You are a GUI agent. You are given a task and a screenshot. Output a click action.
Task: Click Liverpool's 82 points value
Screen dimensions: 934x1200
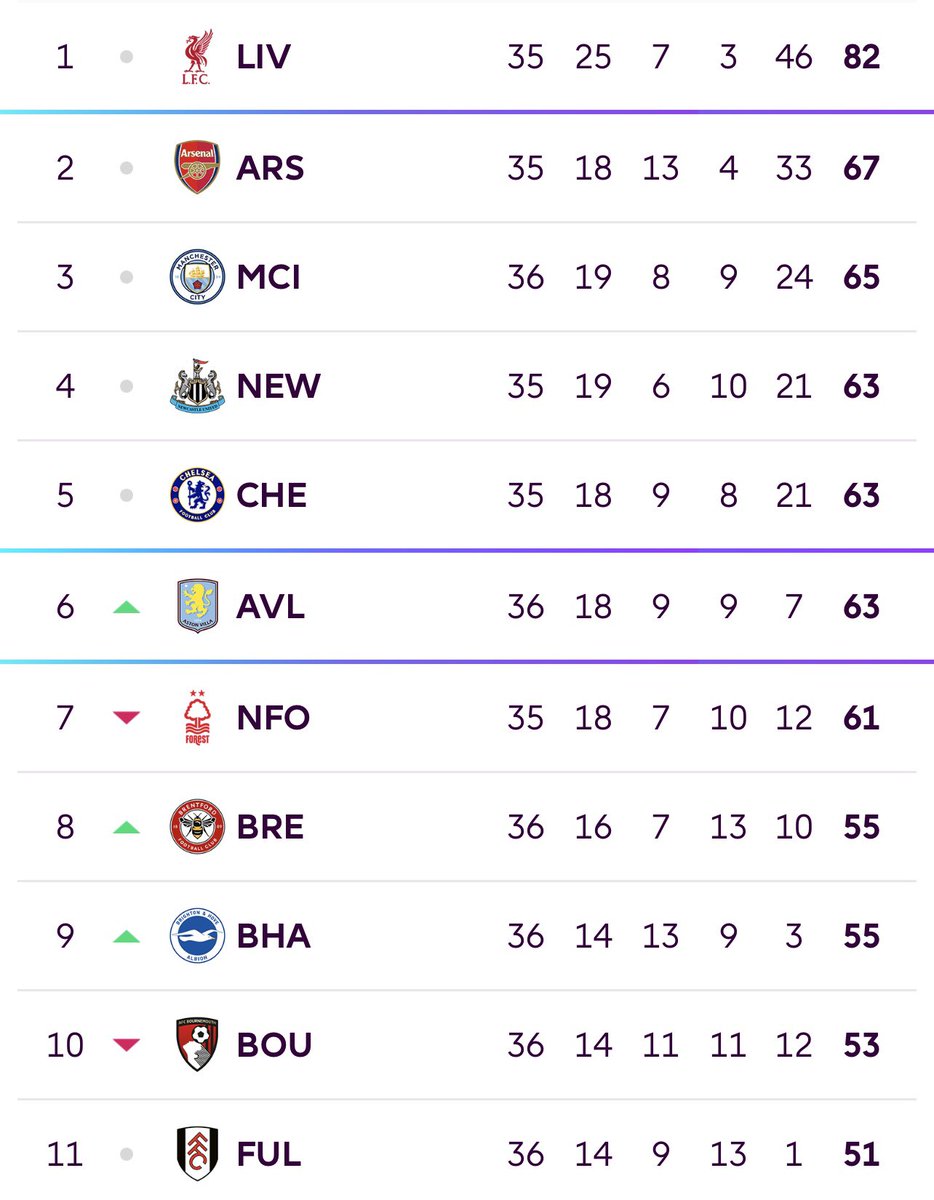point(861,57)
